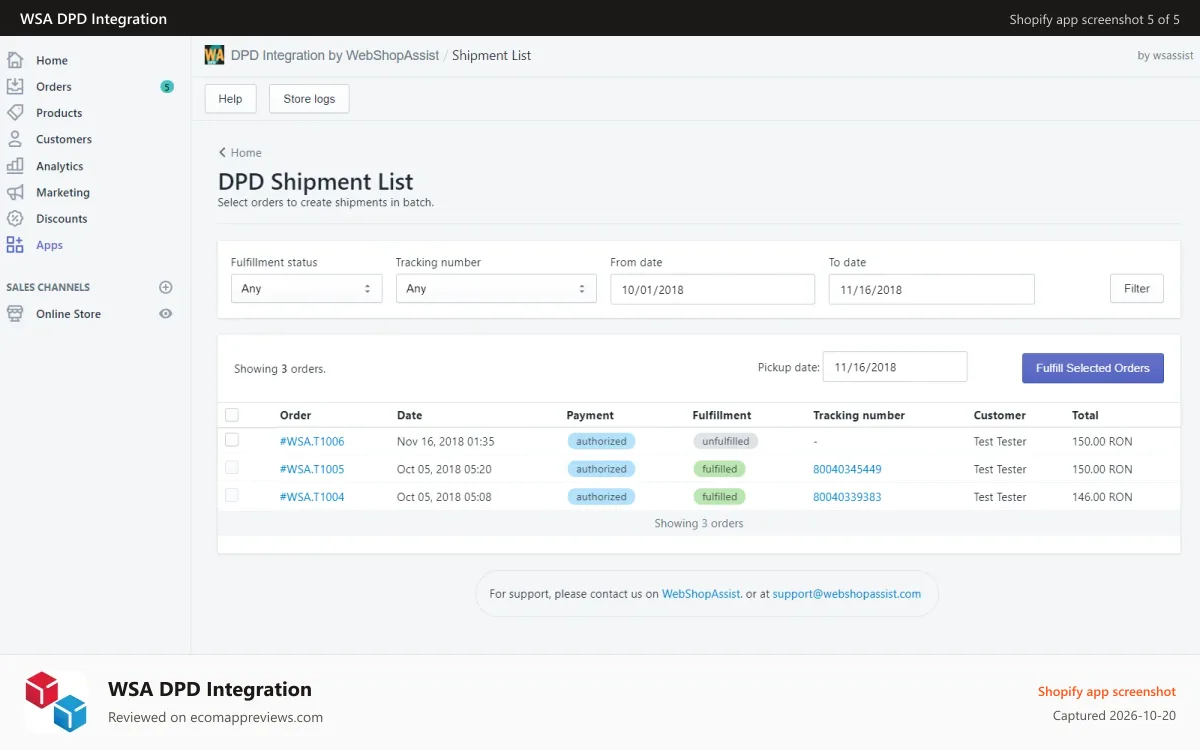1200x750 pixels.
Task: Click the 146.00 RON total cell
Action: 1102,497
